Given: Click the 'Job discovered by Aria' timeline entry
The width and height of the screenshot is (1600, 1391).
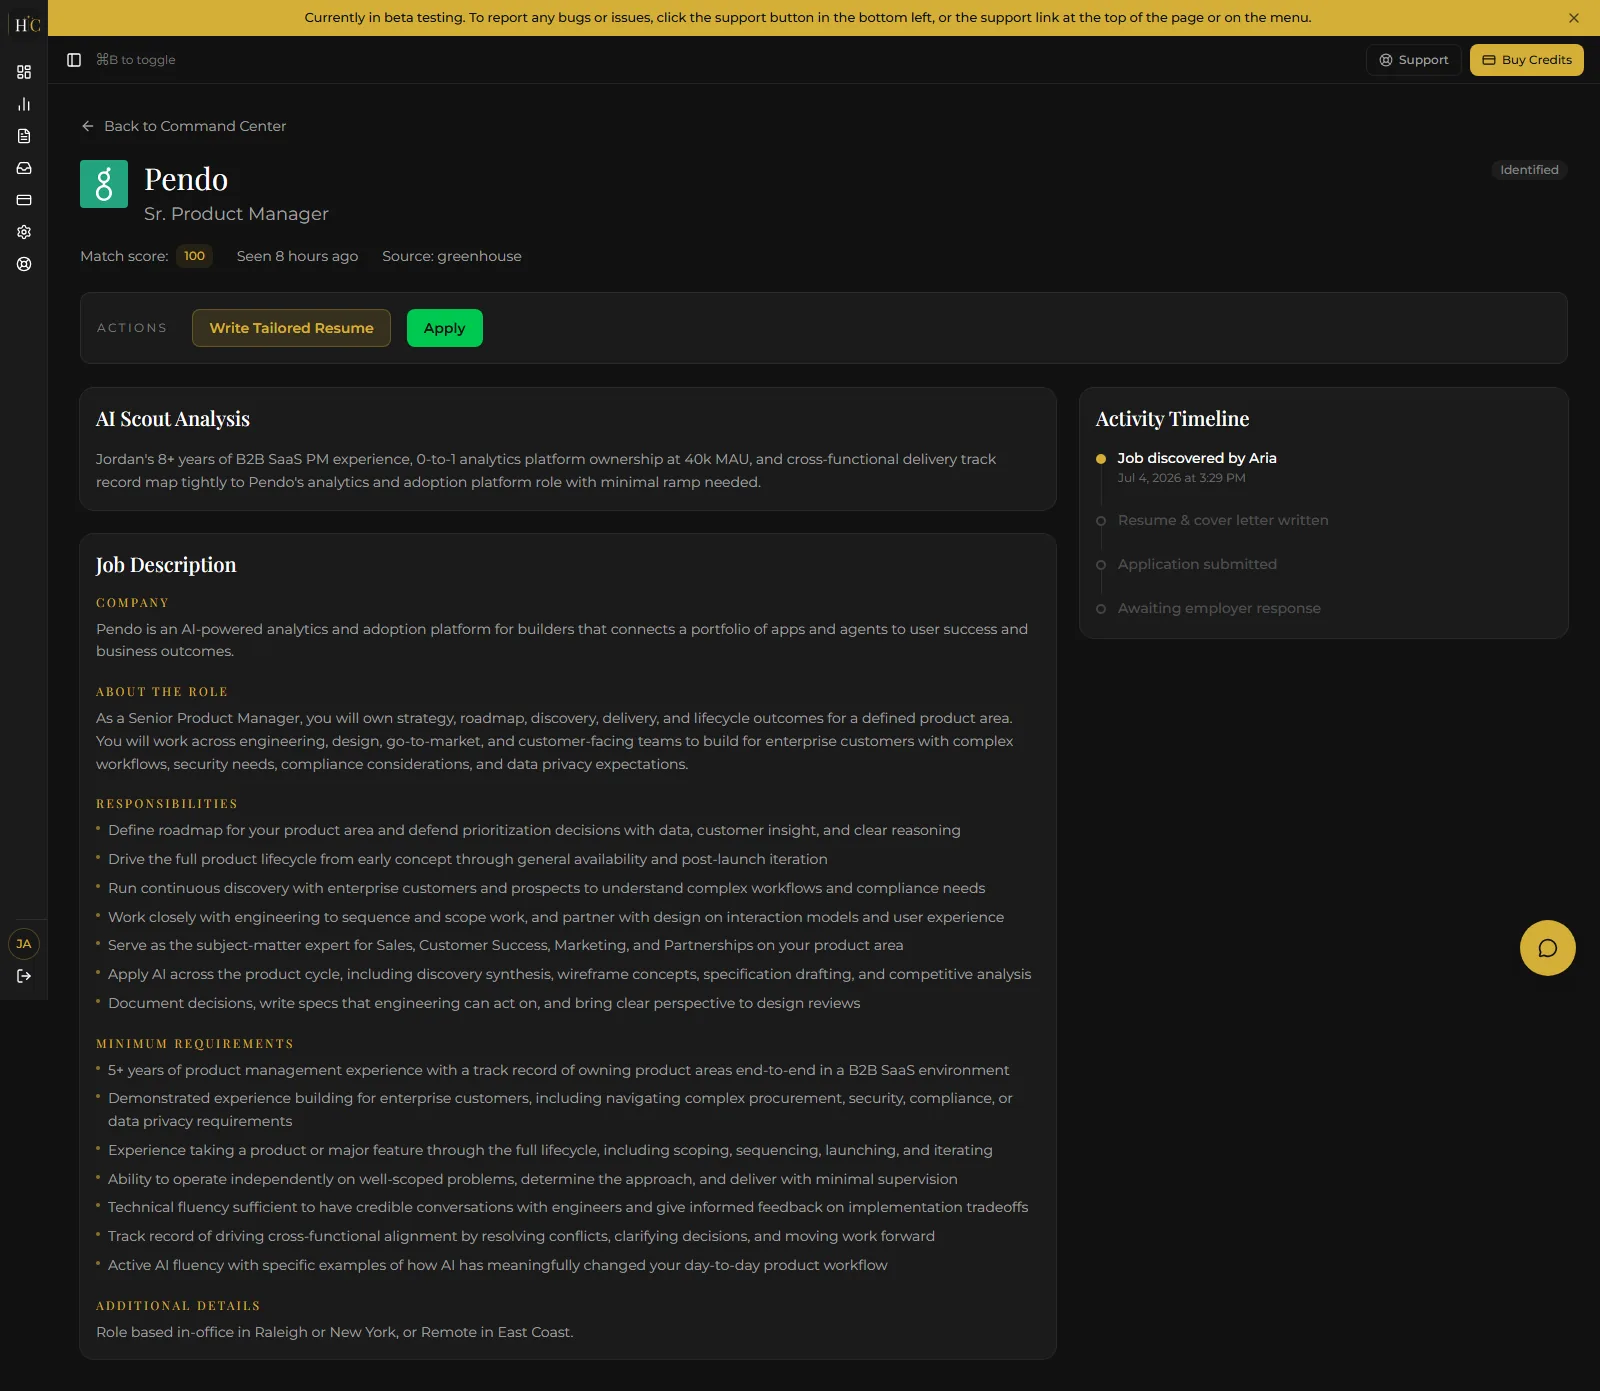Looking at the screenshot, I should 1197,458.
